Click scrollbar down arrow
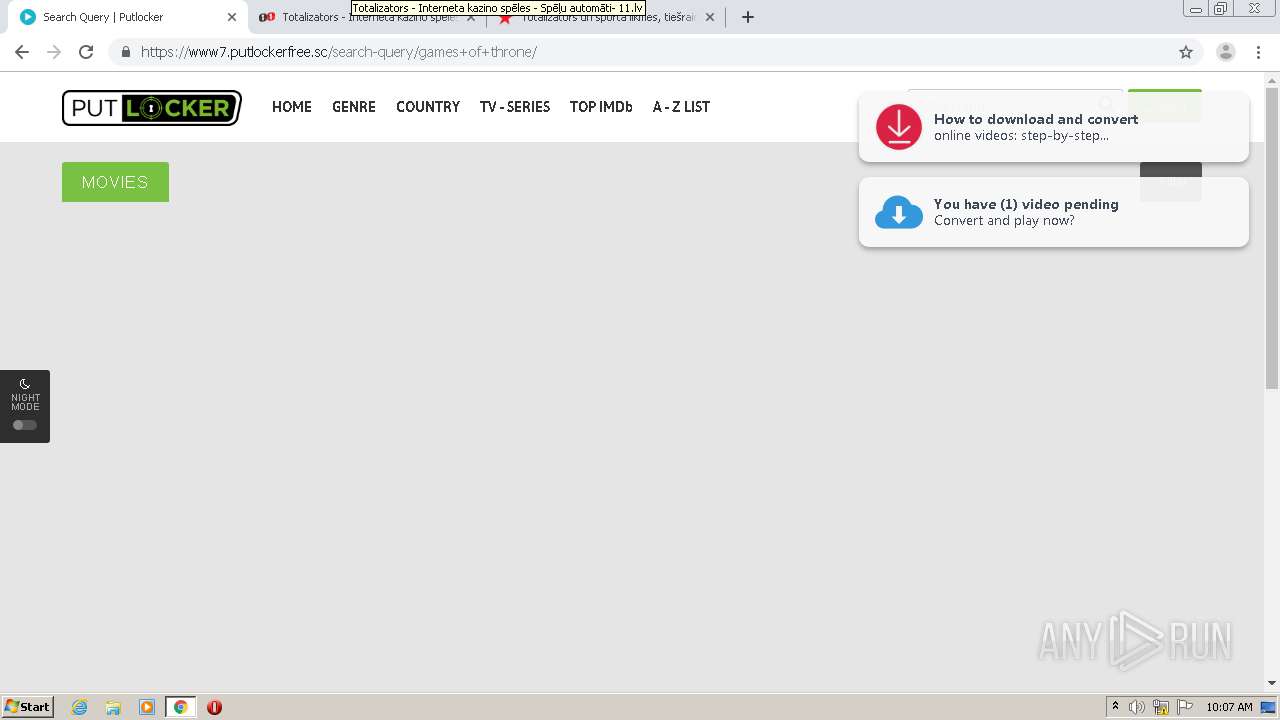 pos(1272,683)
